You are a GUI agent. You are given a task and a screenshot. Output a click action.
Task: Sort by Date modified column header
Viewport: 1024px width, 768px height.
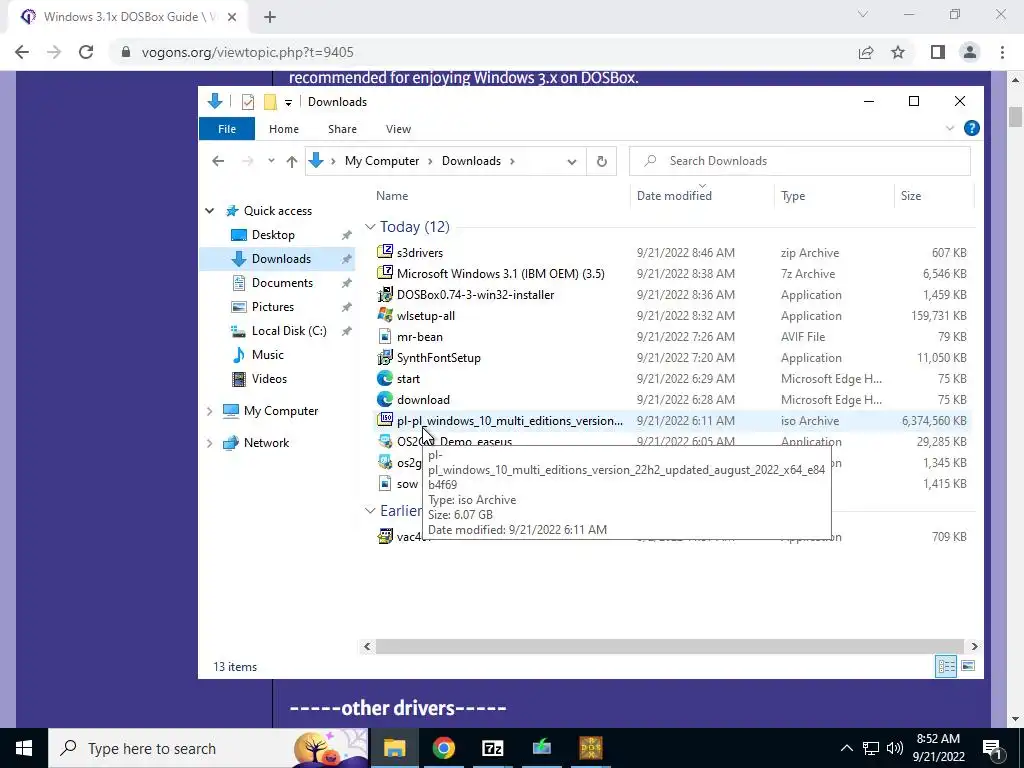702,196
